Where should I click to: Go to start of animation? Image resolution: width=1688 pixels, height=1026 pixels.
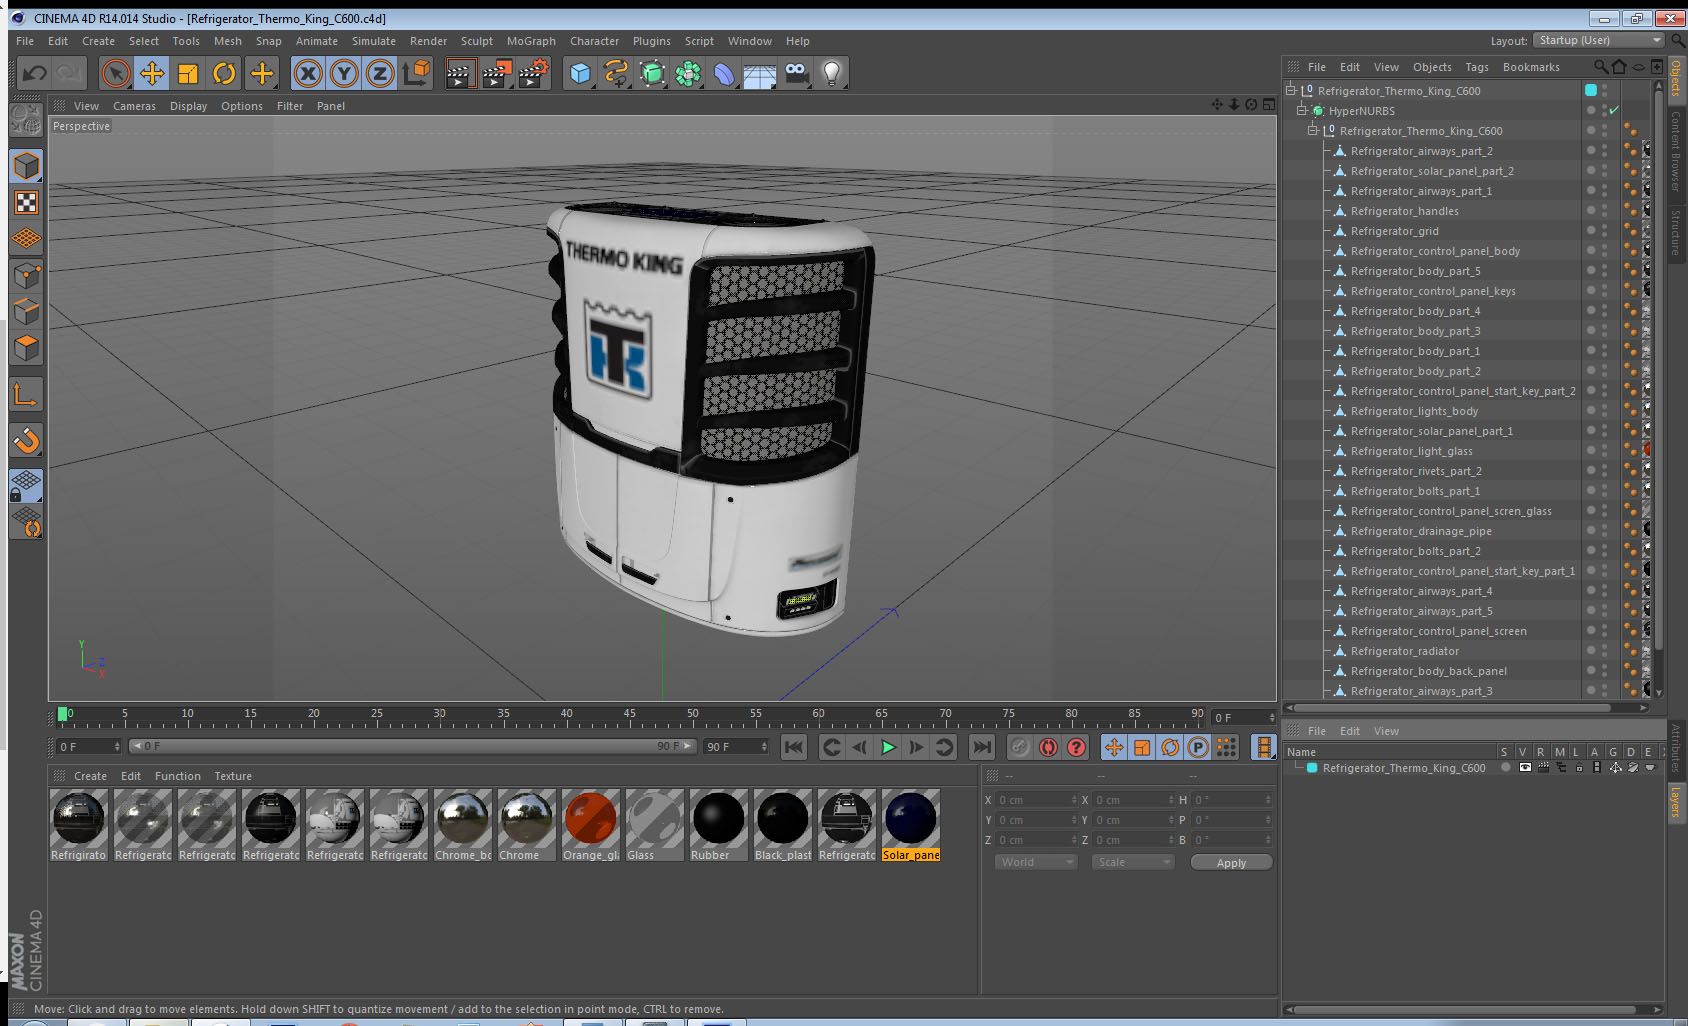(794, 747)
